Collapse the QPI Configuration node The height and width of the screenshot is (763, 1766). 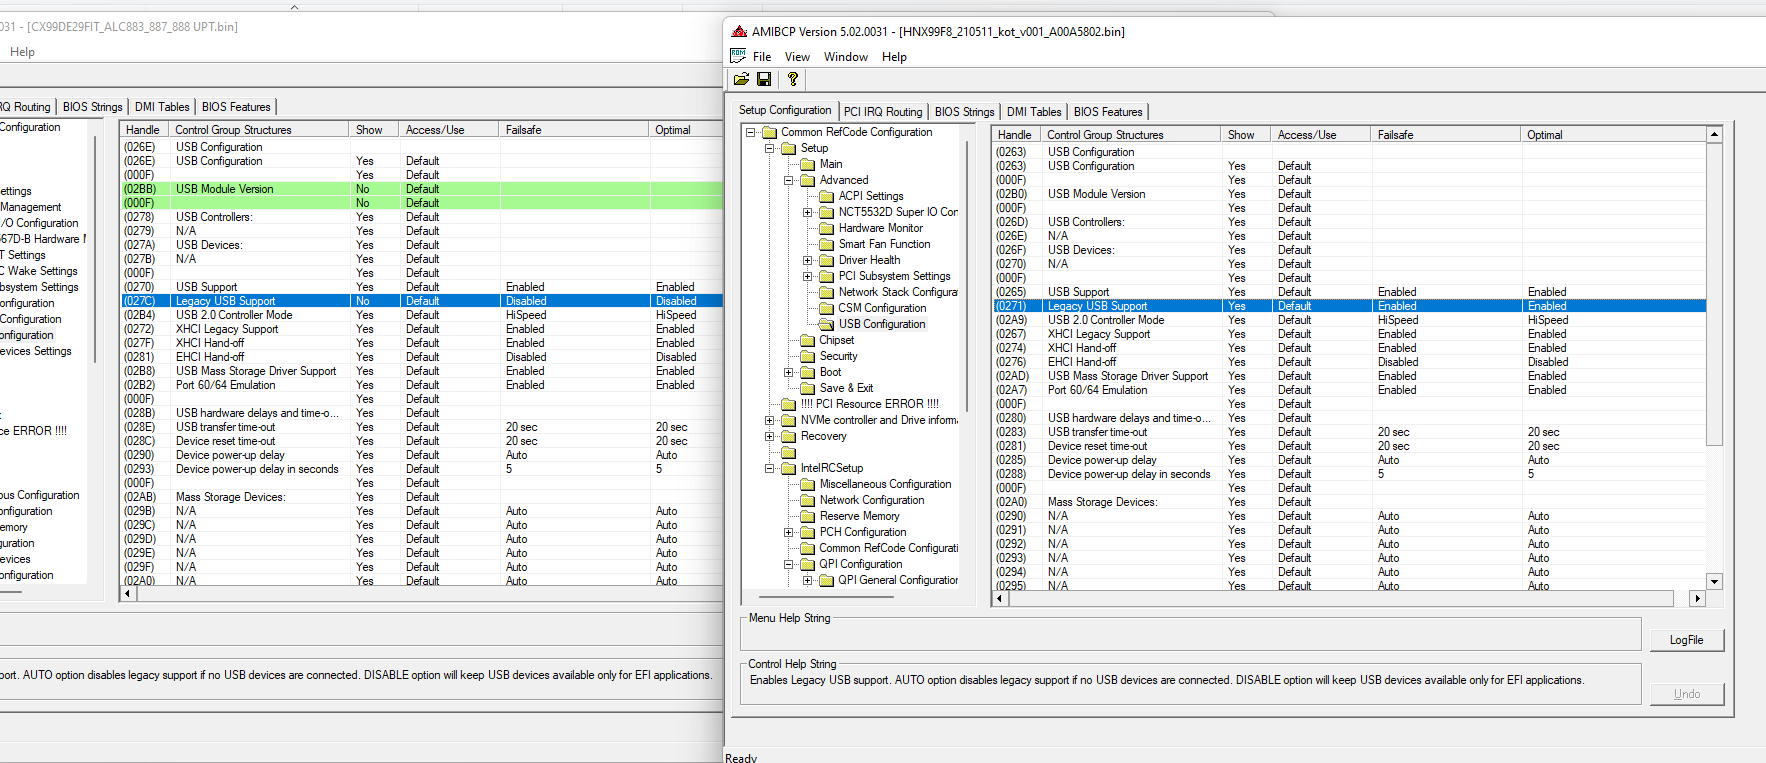789,565
